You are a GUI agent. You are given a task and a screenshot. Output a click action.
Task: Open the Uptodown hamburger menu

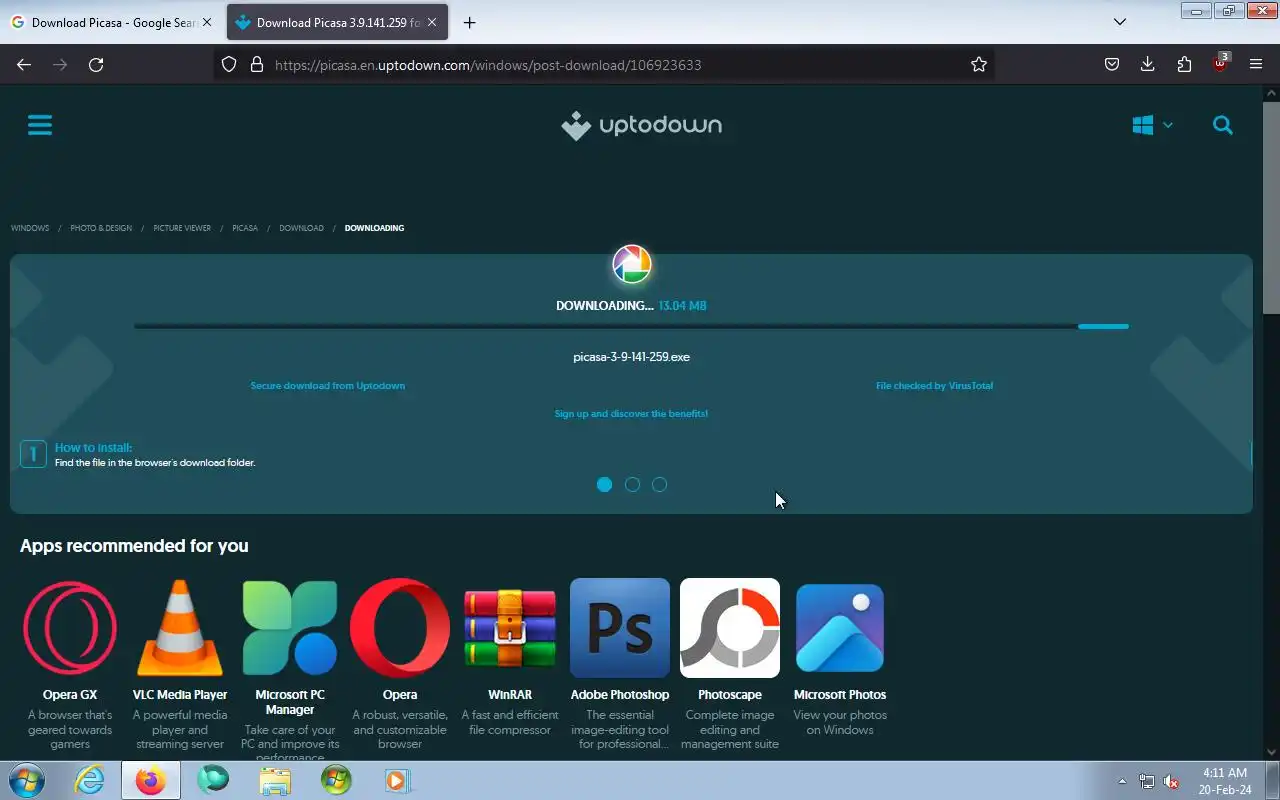40,125
